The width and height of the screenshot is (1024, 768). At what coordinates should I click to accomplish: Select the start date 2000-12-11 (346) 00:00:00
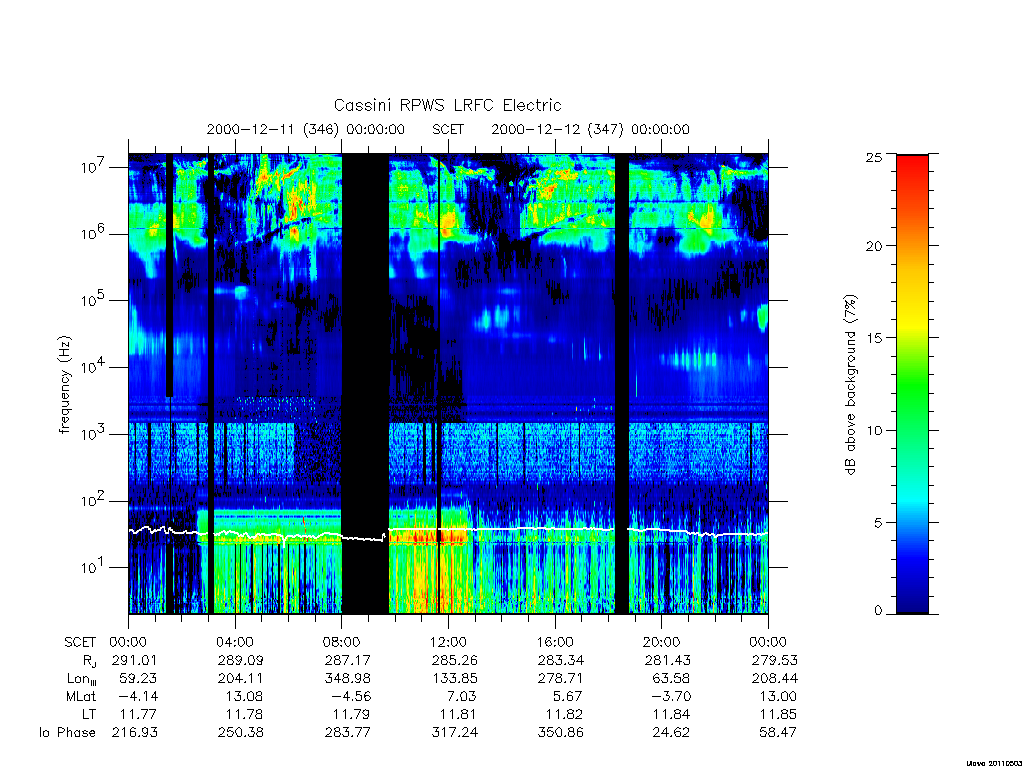pos(306,129)
